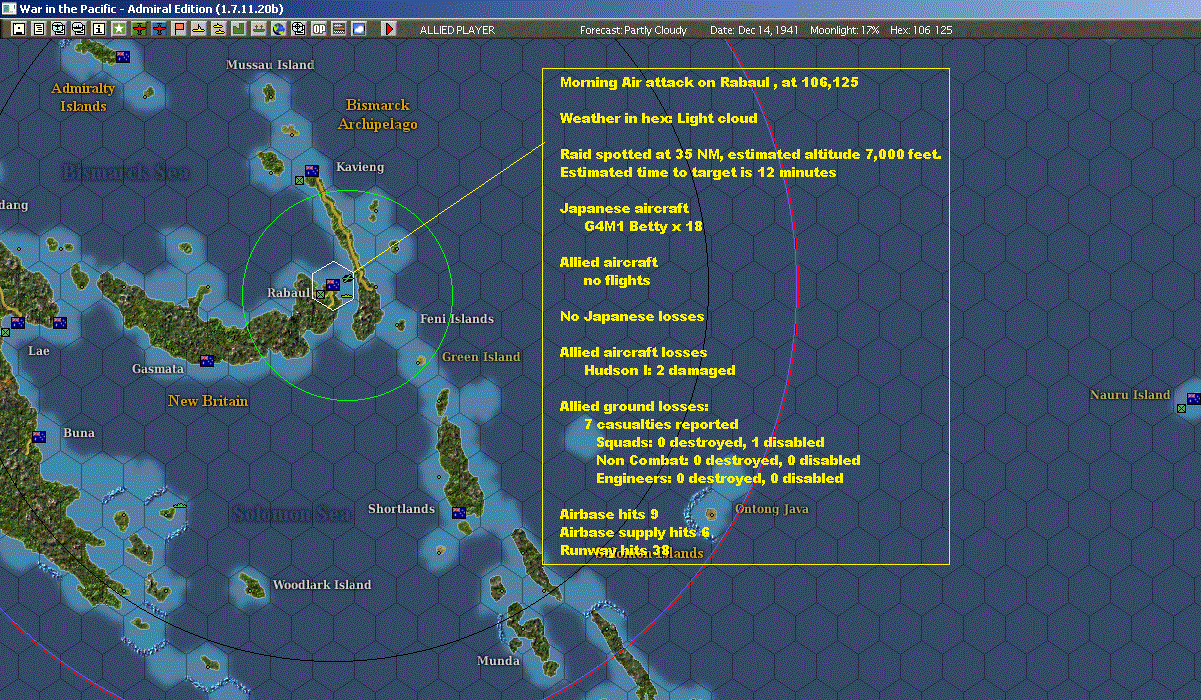Open the single yellow ship icon
1201x700 pixels.
pyautogui.click(x=200, y=30)
